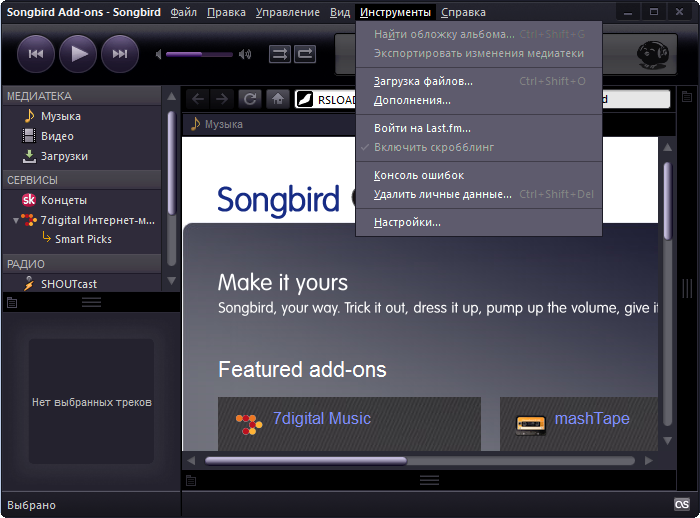The height and width of the screenshot is (518, 700).
Task: Open the Правка menu
Action: (226, 13)
